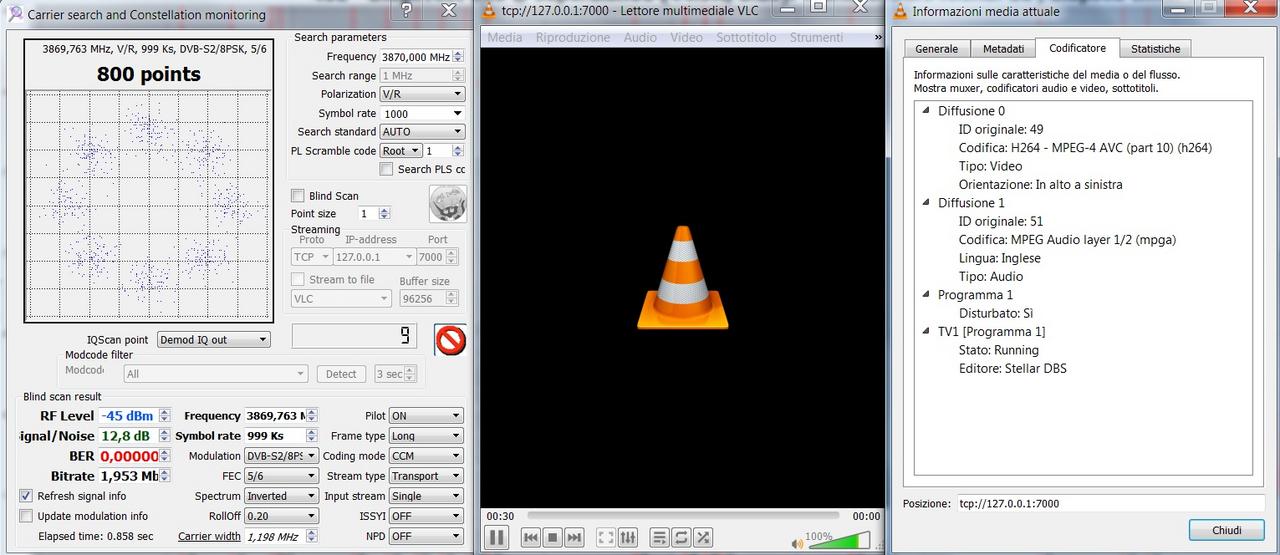Open the Spectrum Inverted dropdown

click(281, 496)
